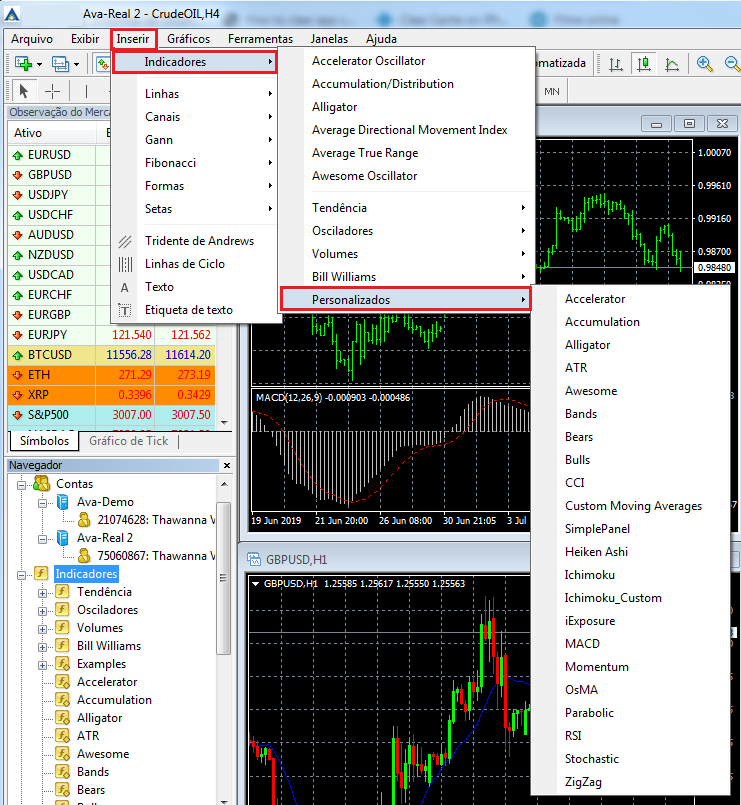Viewport: 741px width, 805px height.
Task: Click the profiles toolbar icon
Action: pos(60,64)
